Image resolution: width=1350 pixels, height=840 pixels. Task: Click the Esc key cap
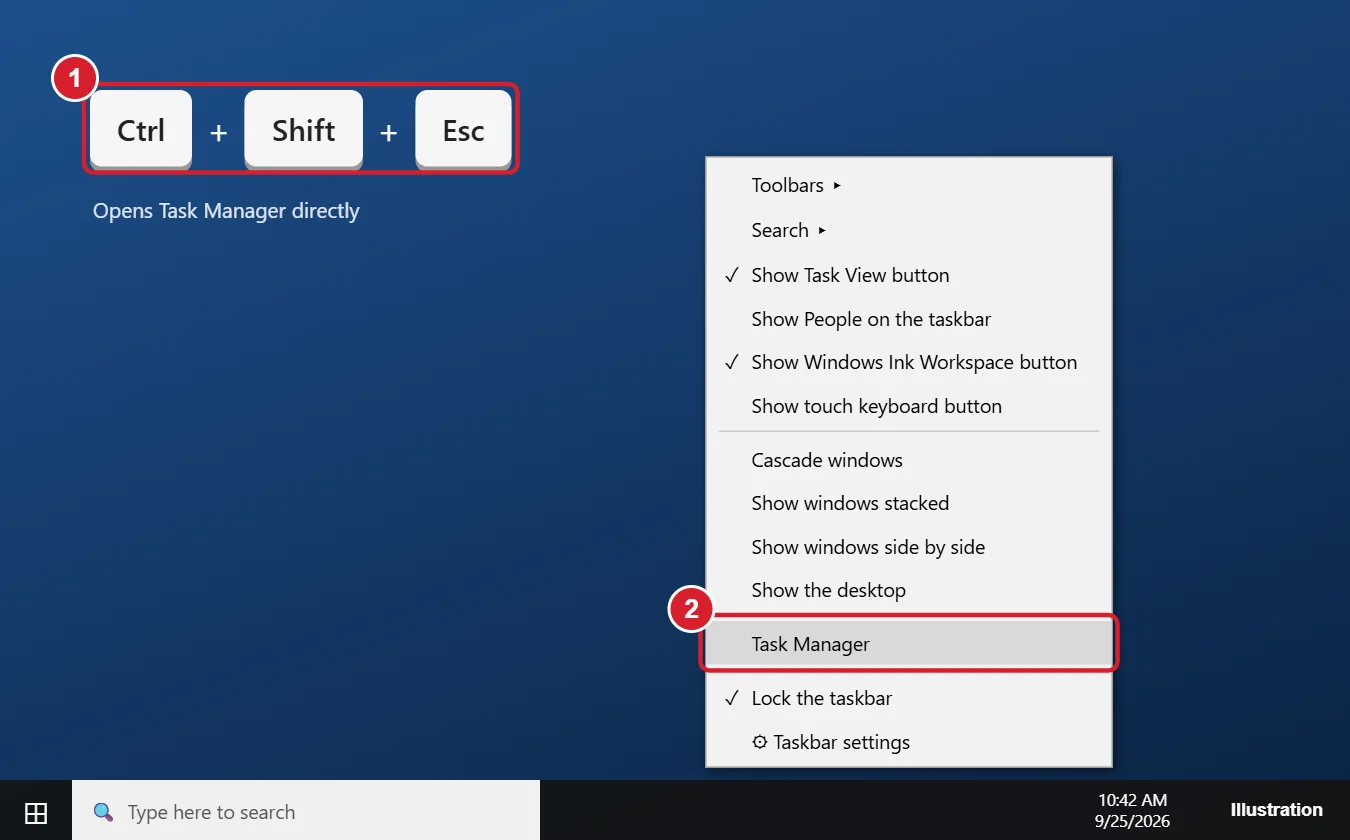(464, 130)
